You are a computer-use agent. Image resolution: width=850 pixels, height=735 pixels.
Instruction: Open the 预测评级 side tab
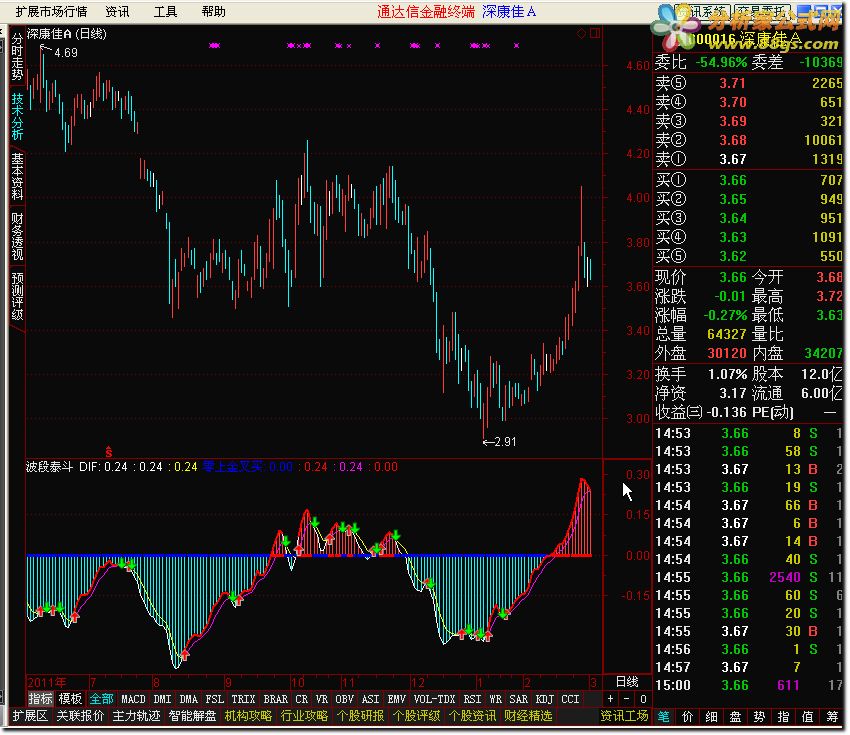point(17,296)
